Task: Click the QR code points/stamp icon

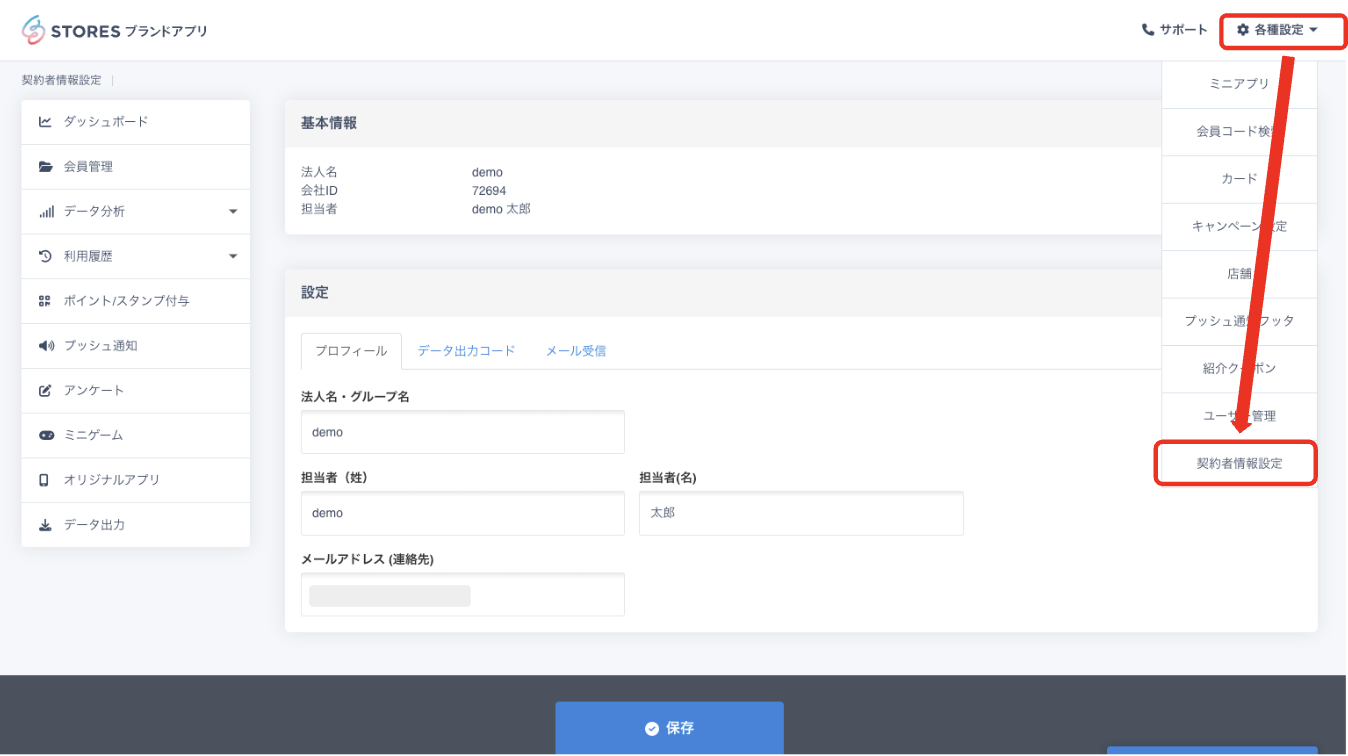Action: pos(45,301)
